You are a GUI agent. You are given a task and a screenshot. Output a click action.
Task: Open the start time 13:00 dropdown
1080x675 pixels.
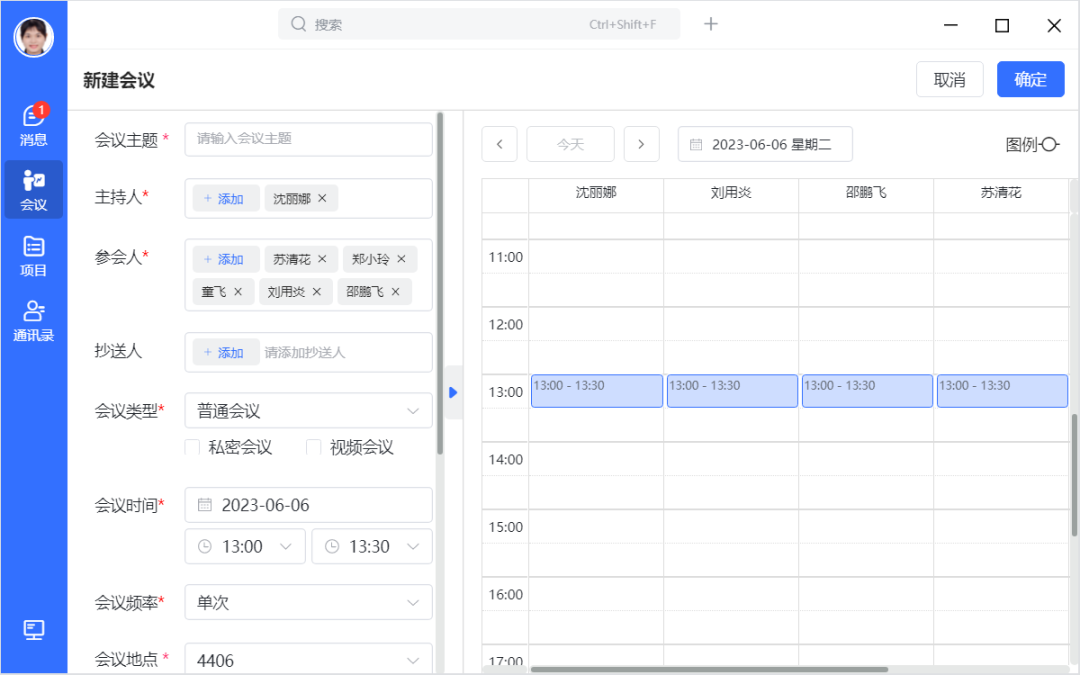245,546
